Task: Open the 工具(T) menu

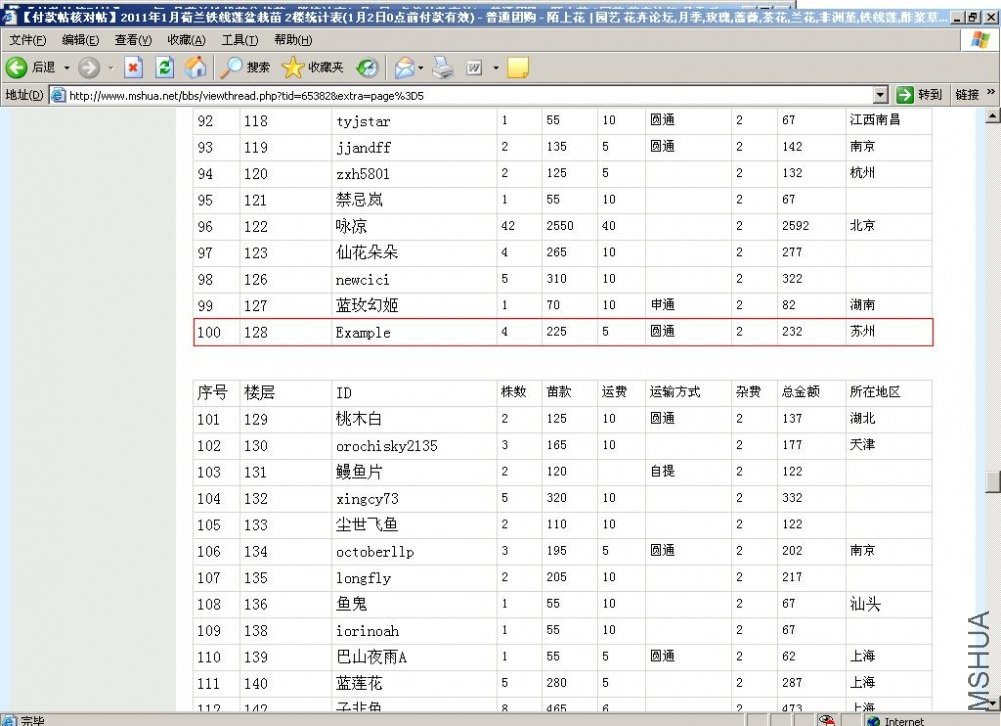Action: click(x=239, y=40)
